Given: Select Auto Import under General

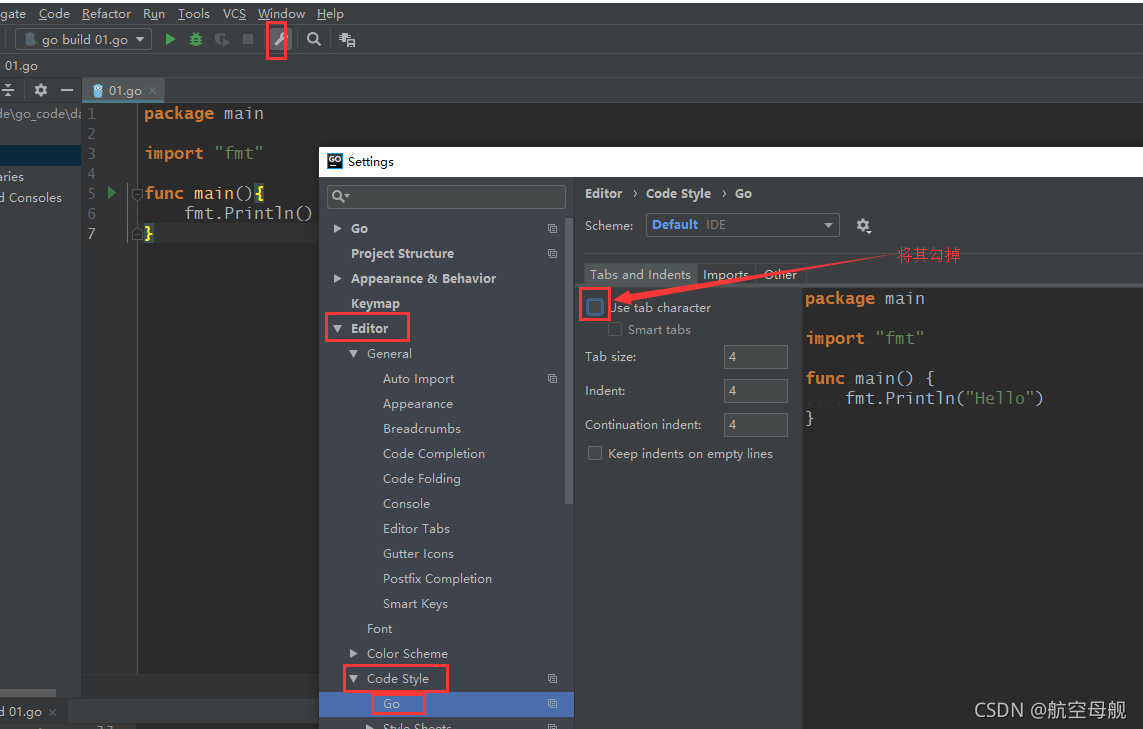Looking at the screenshot, I should coord(418,378).
